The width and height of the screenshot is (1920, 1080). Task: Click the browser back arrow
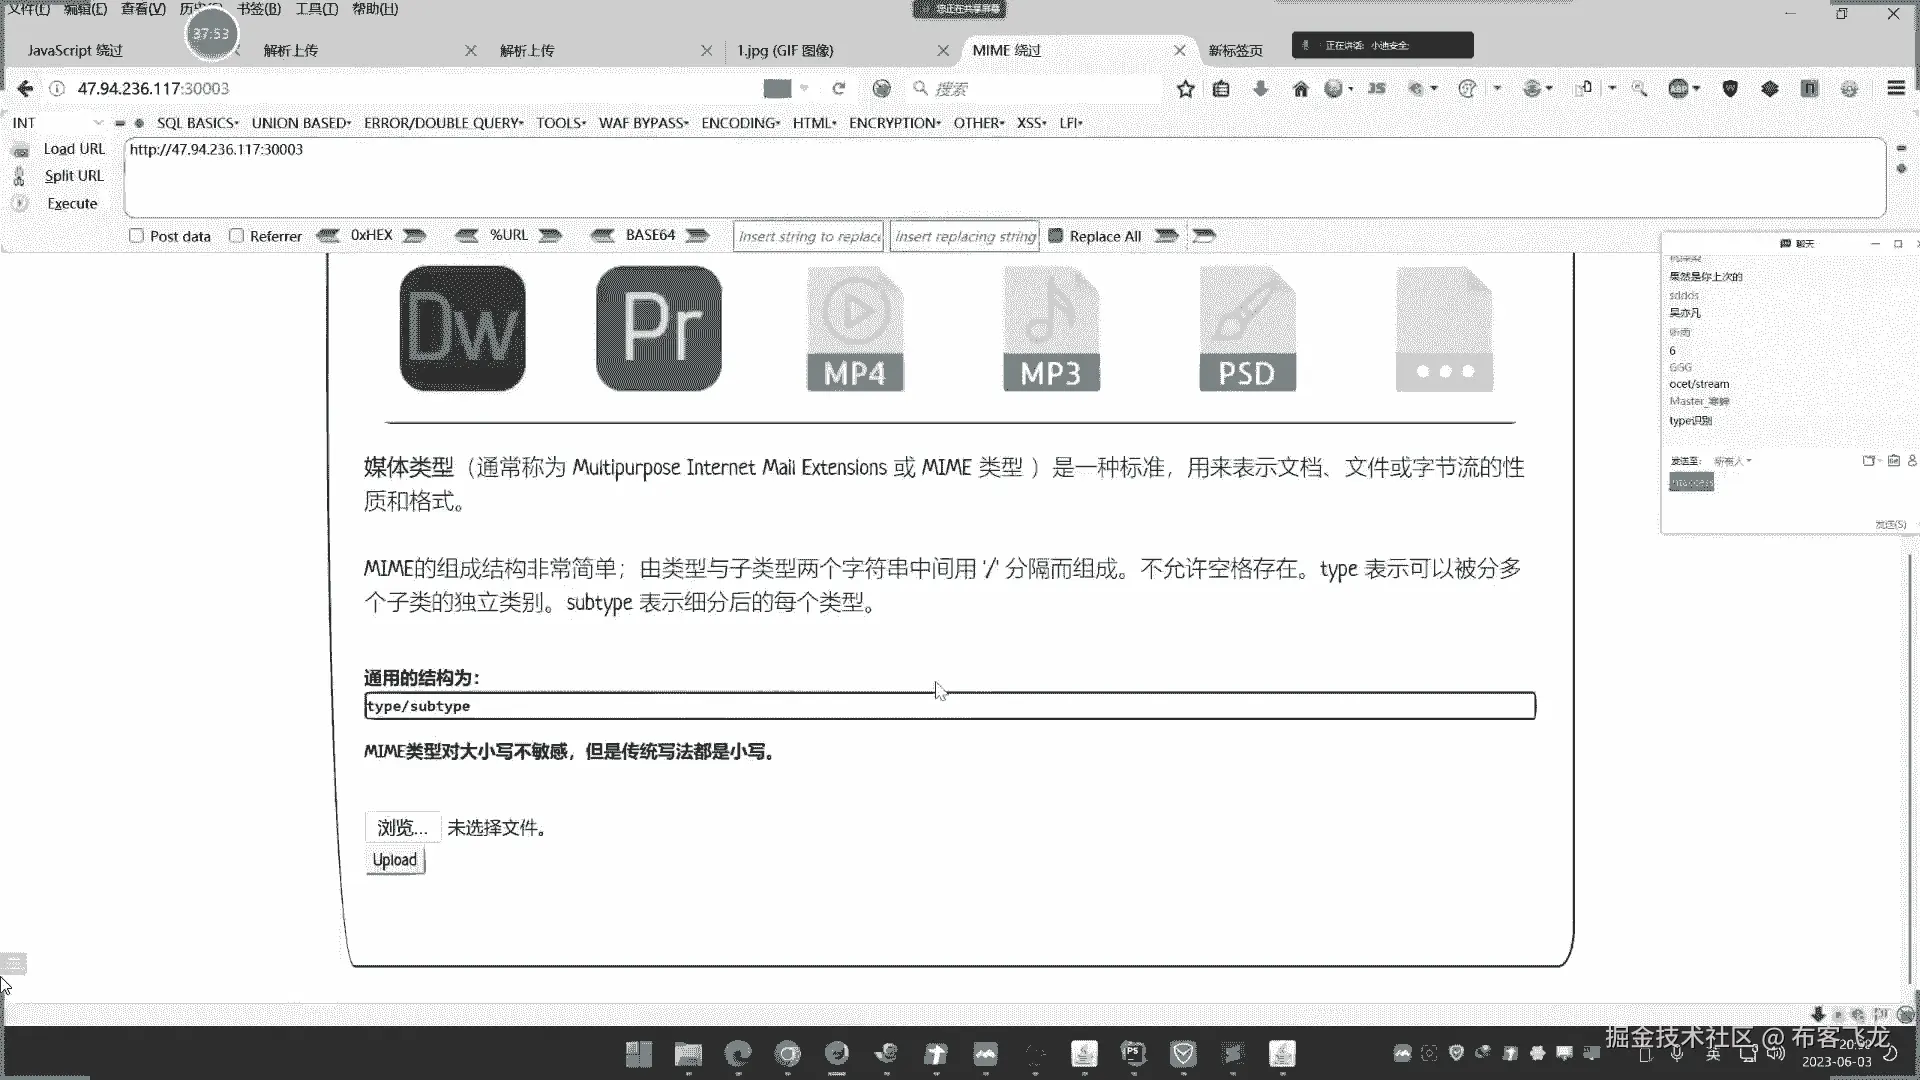[x=25, y=89]
